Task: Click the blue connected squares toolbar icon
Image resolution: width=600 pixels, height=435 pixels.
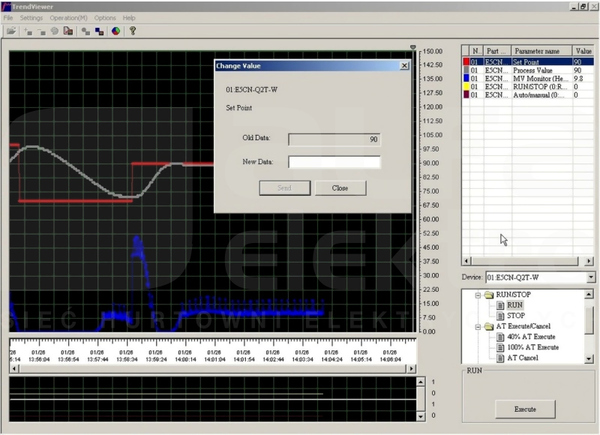Action: (99, 31)
